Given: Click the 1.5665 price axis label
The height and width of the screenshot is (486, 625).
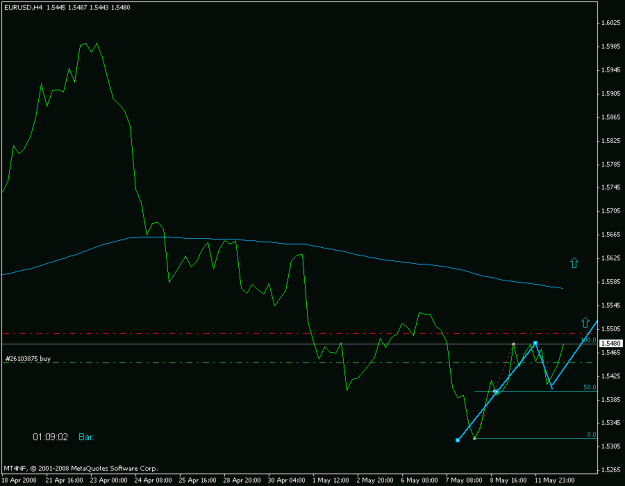Looking at the screenshot, I should [x=611, y=234].
